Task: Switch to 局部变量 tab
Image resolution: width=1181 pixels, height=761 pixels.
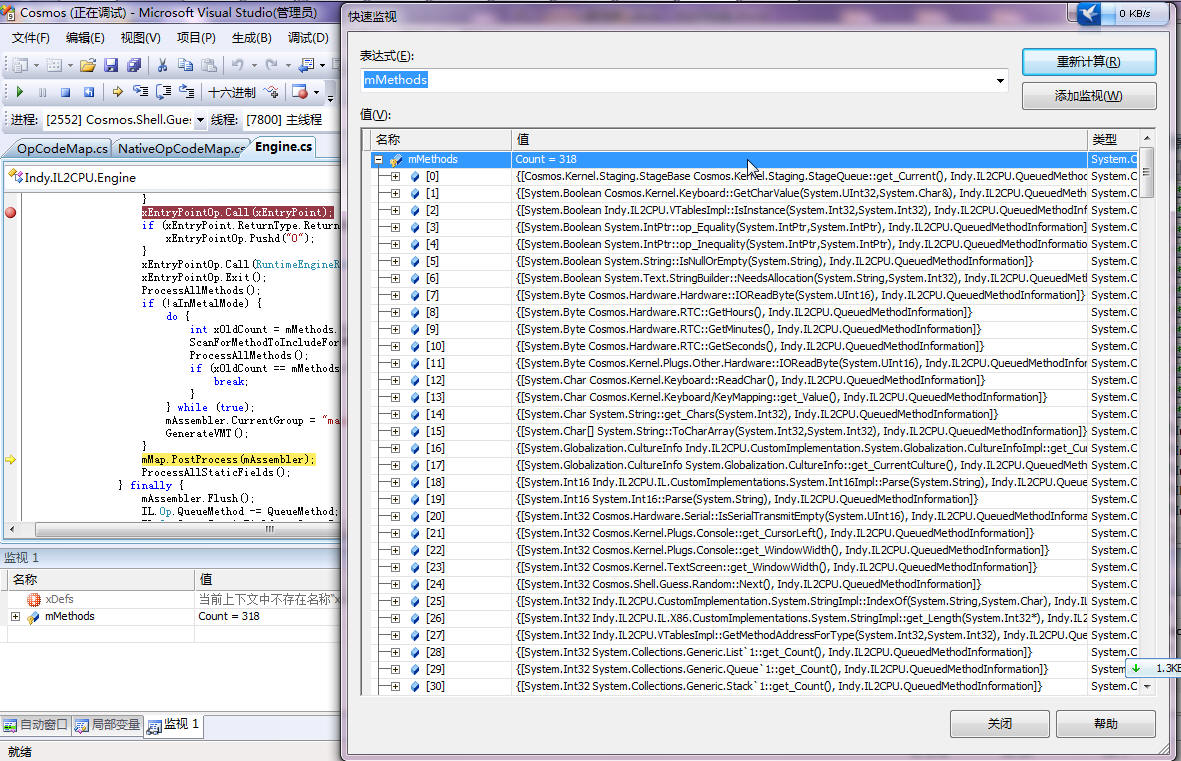Action: click(x=108, y=725)
